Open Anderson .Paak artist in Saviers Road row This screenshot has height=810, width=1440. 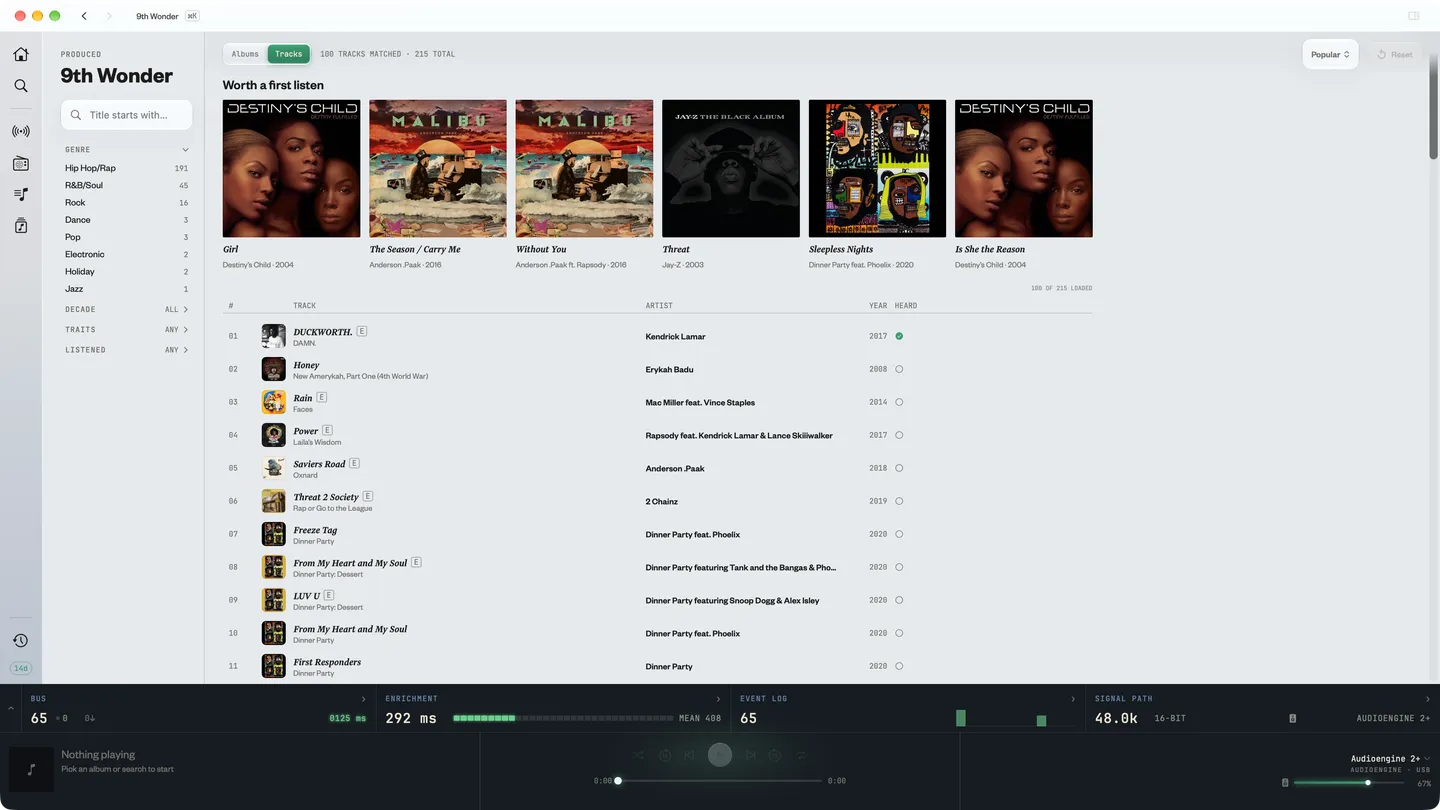tap(674, 468)
